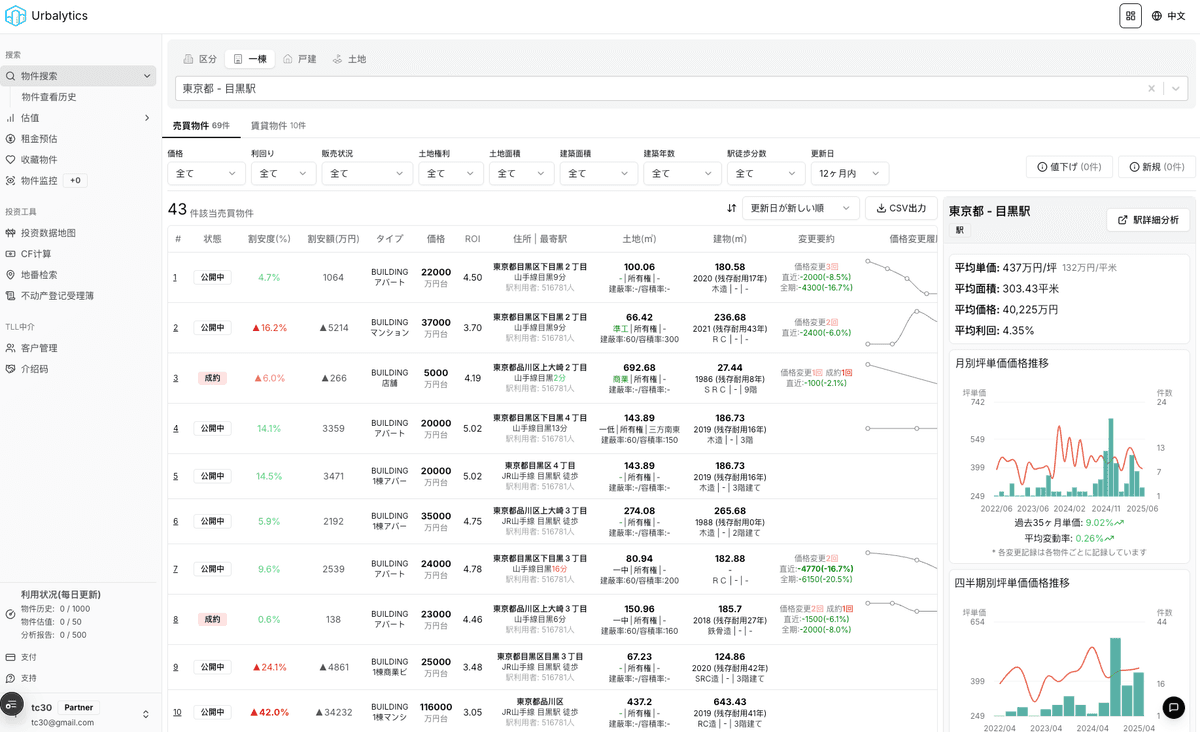Open the 建築面積 filter dropdown
The image size is (1200, 732).
[x=598, y=174]
